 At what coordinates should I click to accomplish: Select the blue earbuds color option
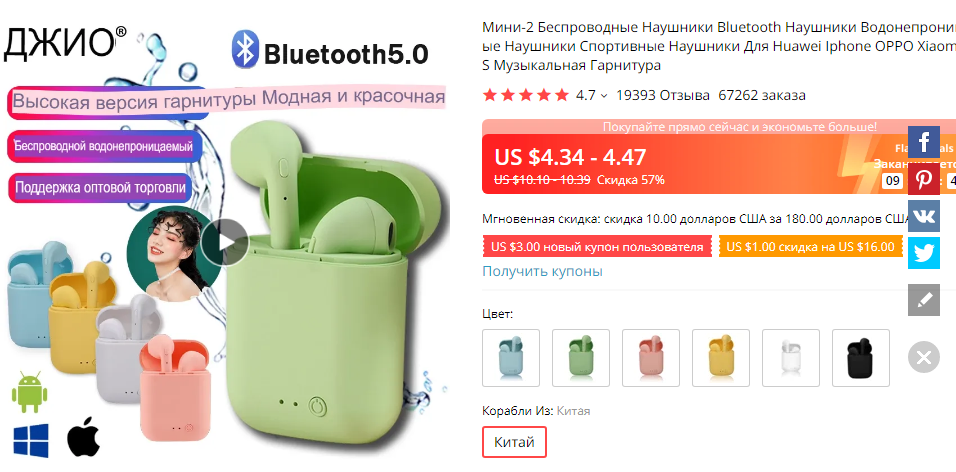[x=511, y=358]
